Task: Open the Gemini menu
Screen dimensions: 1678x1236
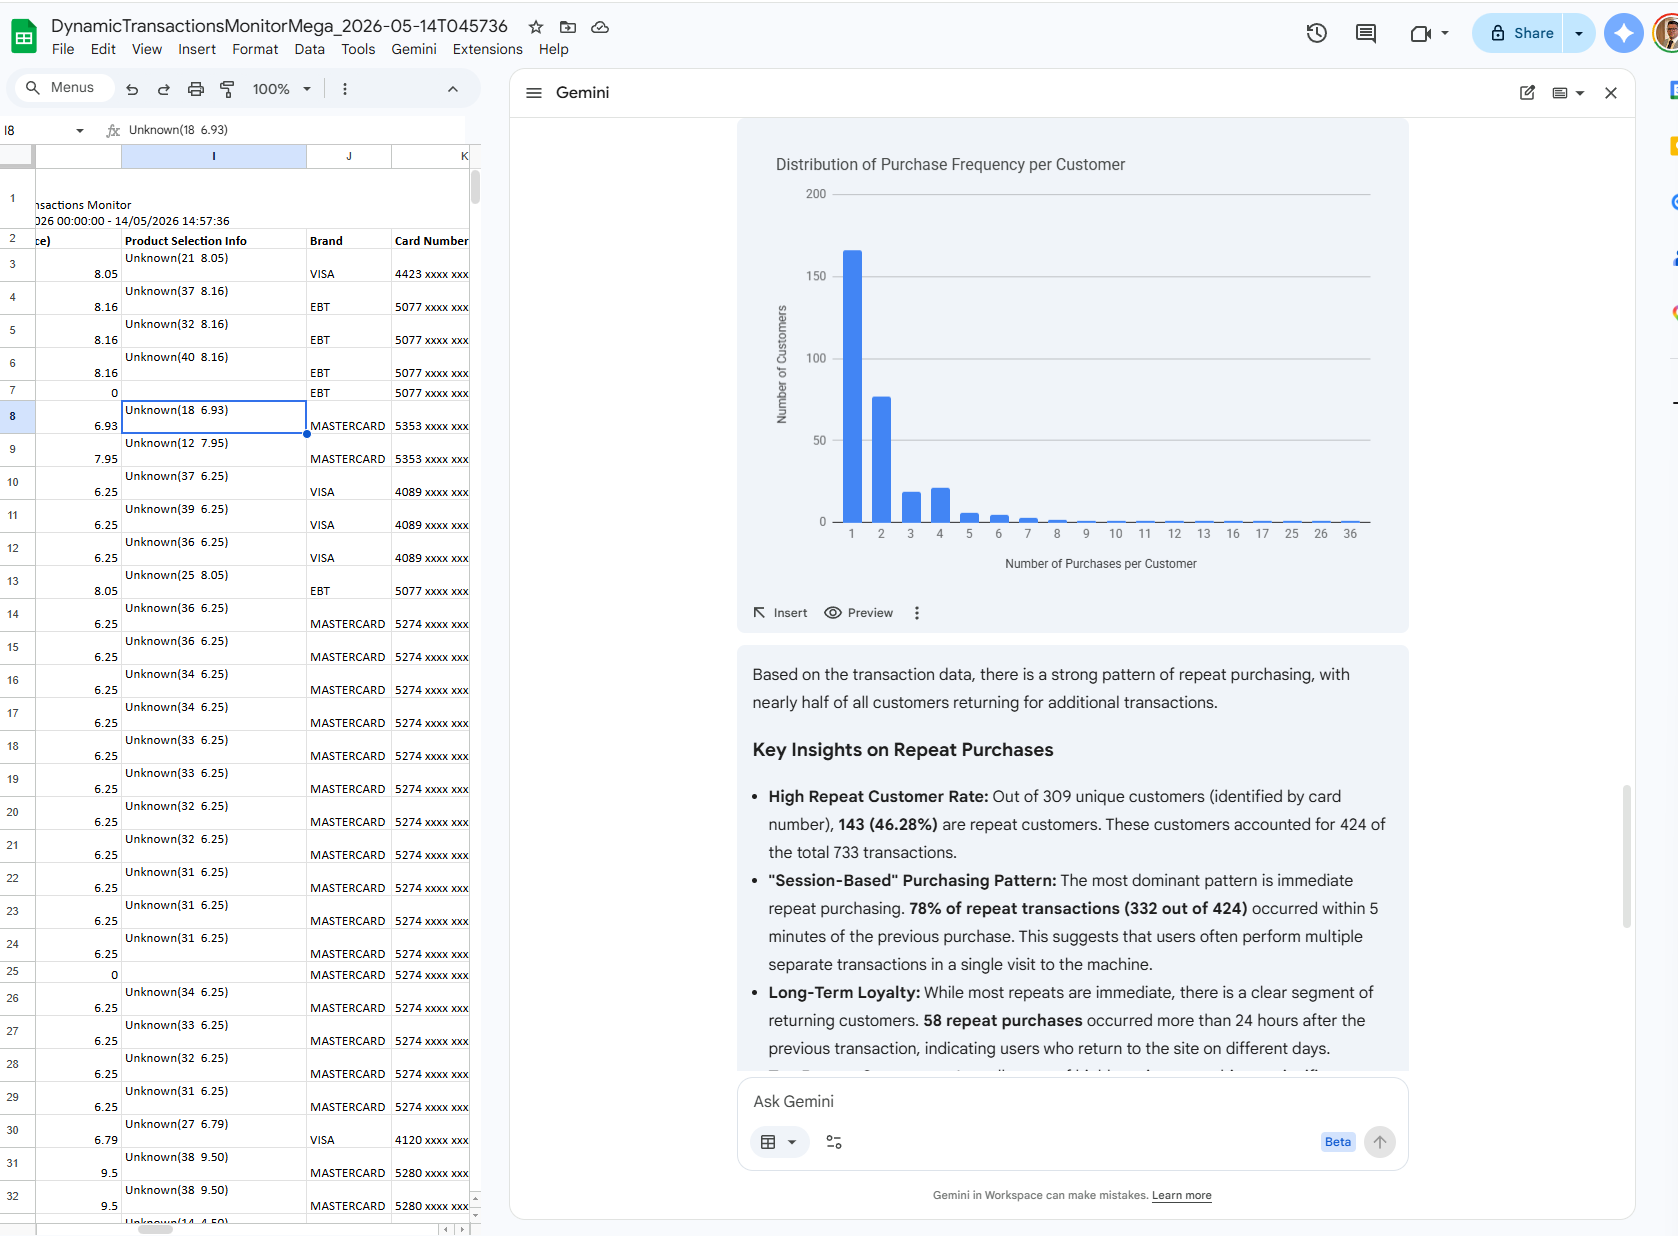Action: pyautogui.click(x=414, y=49)
